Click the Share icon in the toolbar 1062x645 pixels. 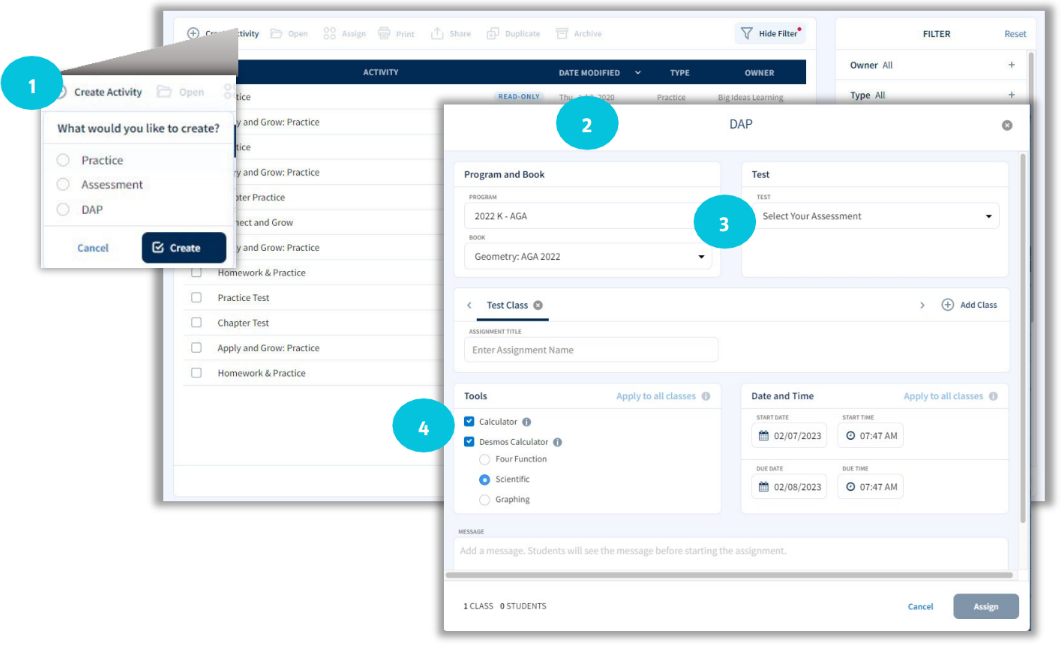437,34
